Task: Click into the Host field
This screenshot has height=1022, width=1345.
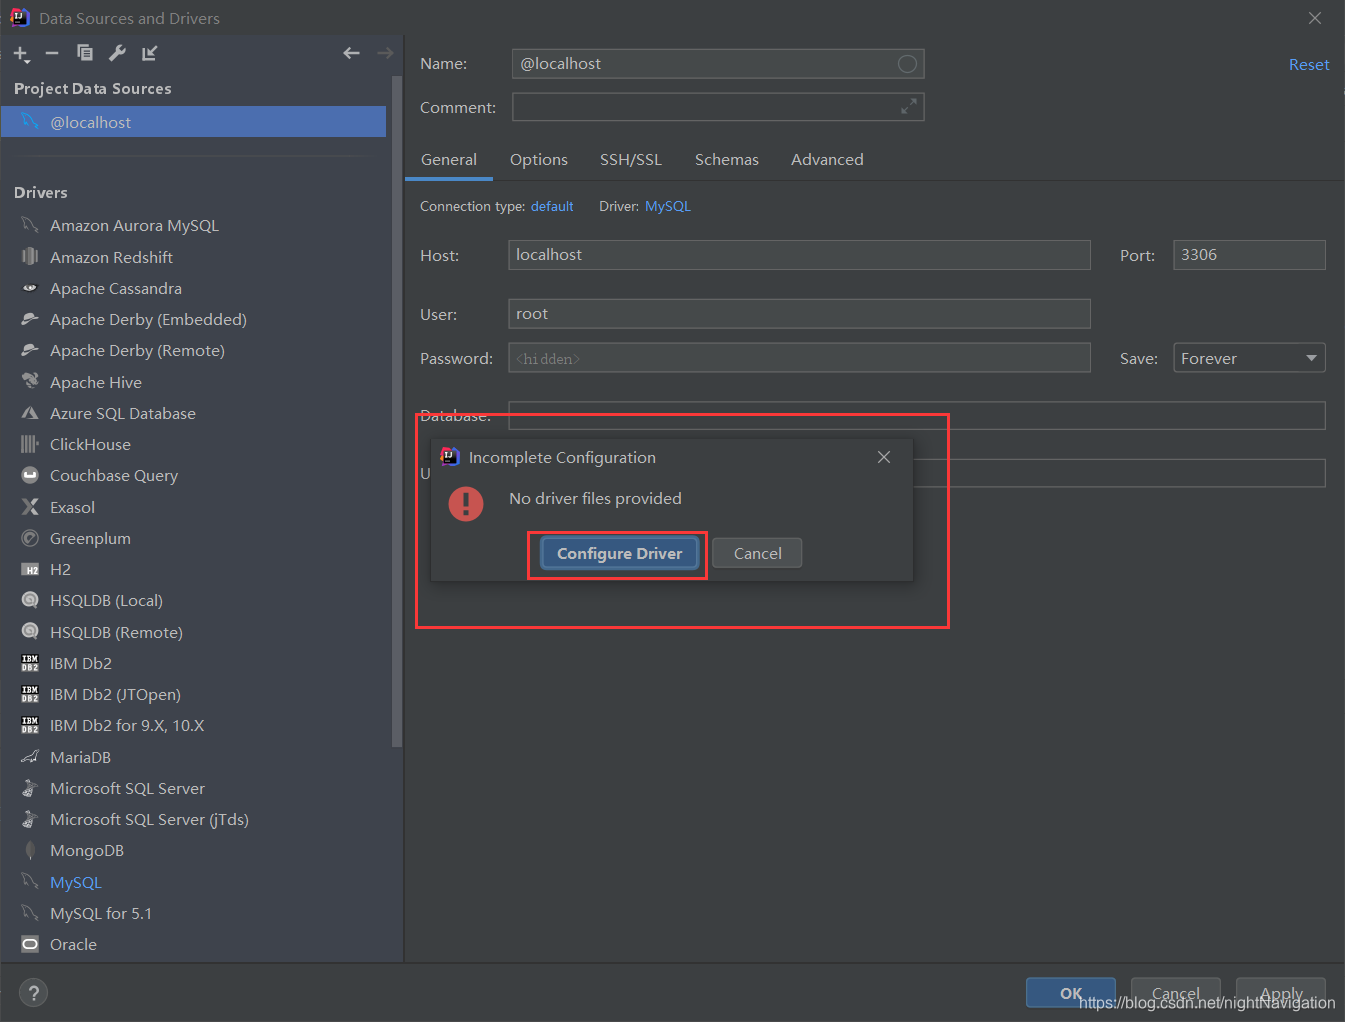Action: (799, 255)
